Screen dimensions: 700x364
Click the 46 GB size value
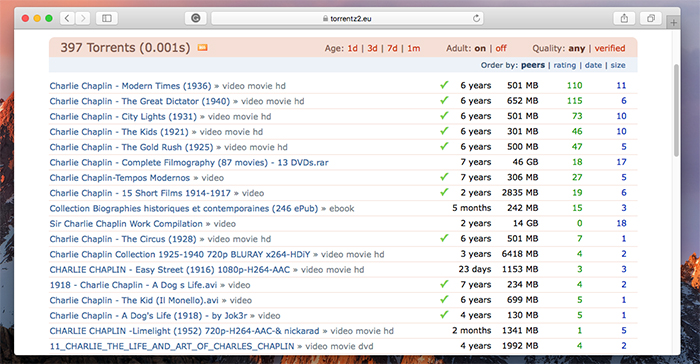tap(525, 162)
